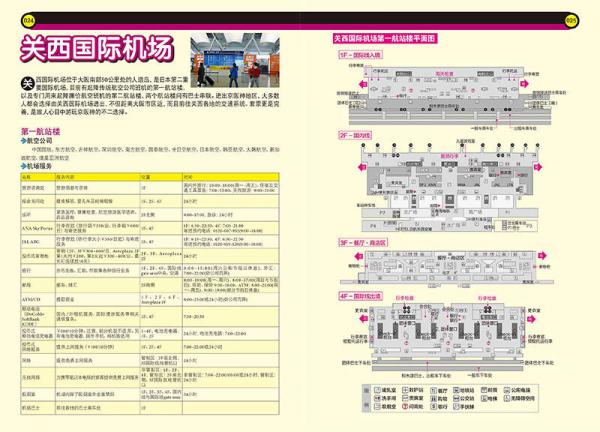Click the 3F floor plan diagram

point(446,268)
